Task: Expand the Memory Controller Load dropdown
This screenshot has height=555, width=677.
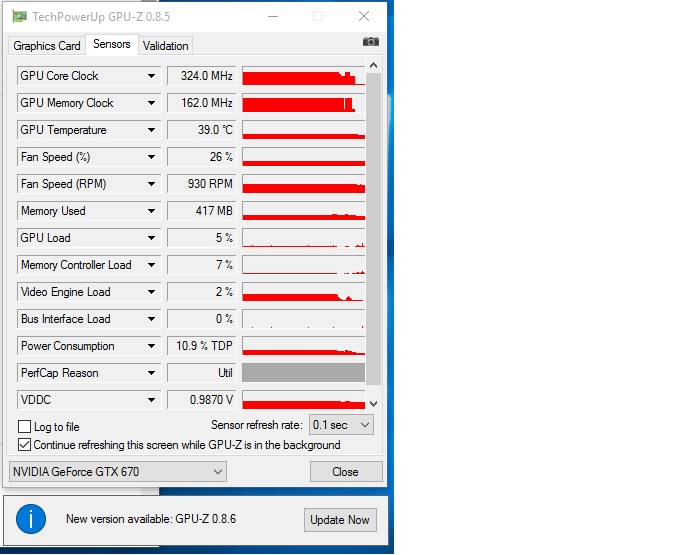Action: click(89, 265)
